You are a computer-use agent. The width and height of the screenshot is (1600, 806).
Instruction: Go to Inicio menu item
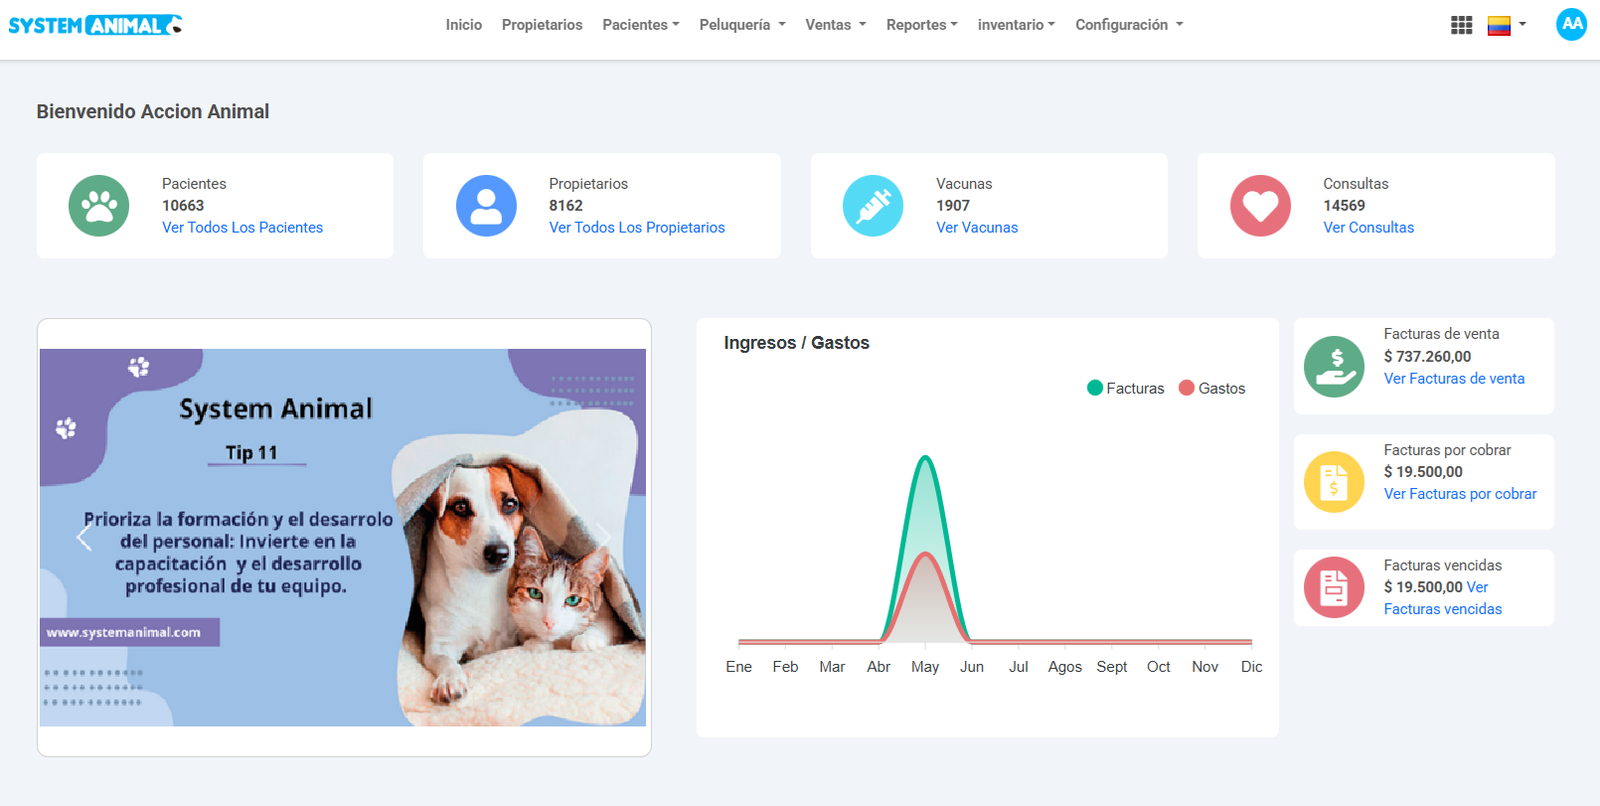pos(464,25)
